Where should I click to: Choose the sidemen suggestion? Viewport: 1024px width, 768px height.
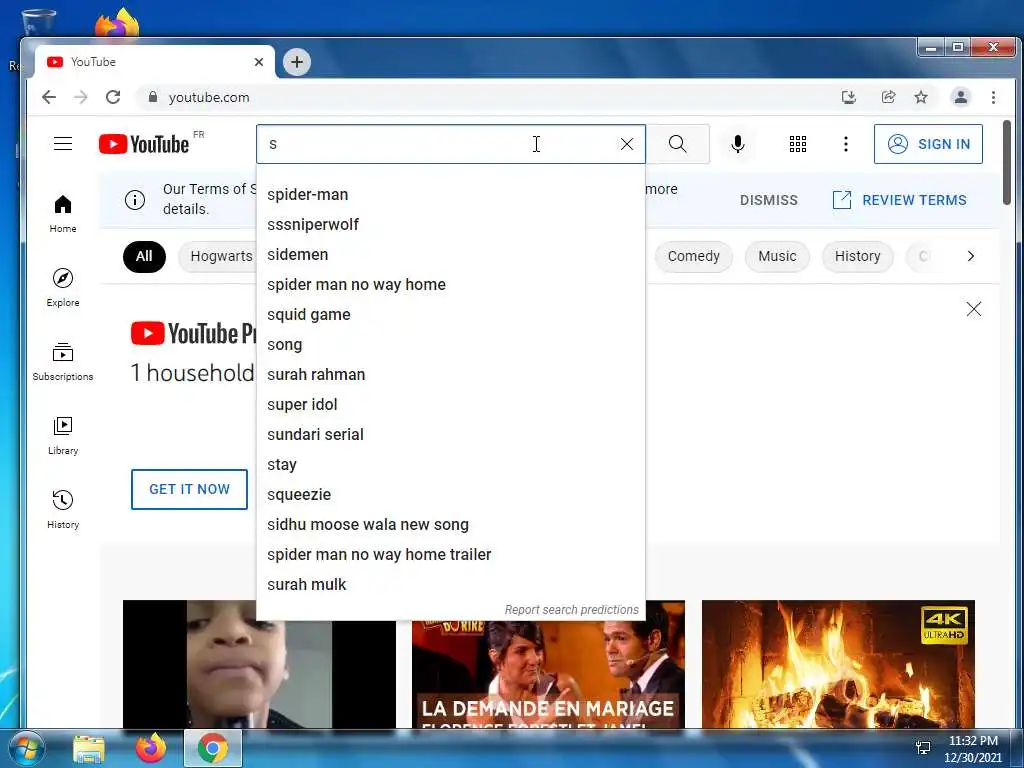pos(451,255)
